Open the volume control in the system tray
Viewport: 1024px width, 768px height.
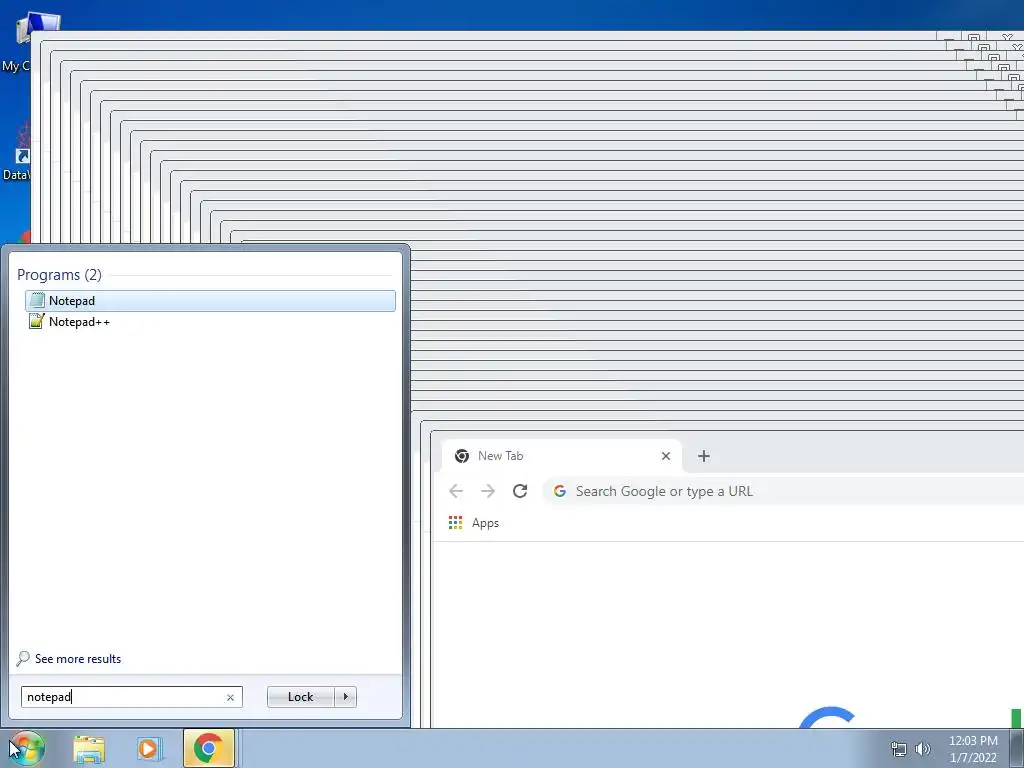click(x=923, y=749)
